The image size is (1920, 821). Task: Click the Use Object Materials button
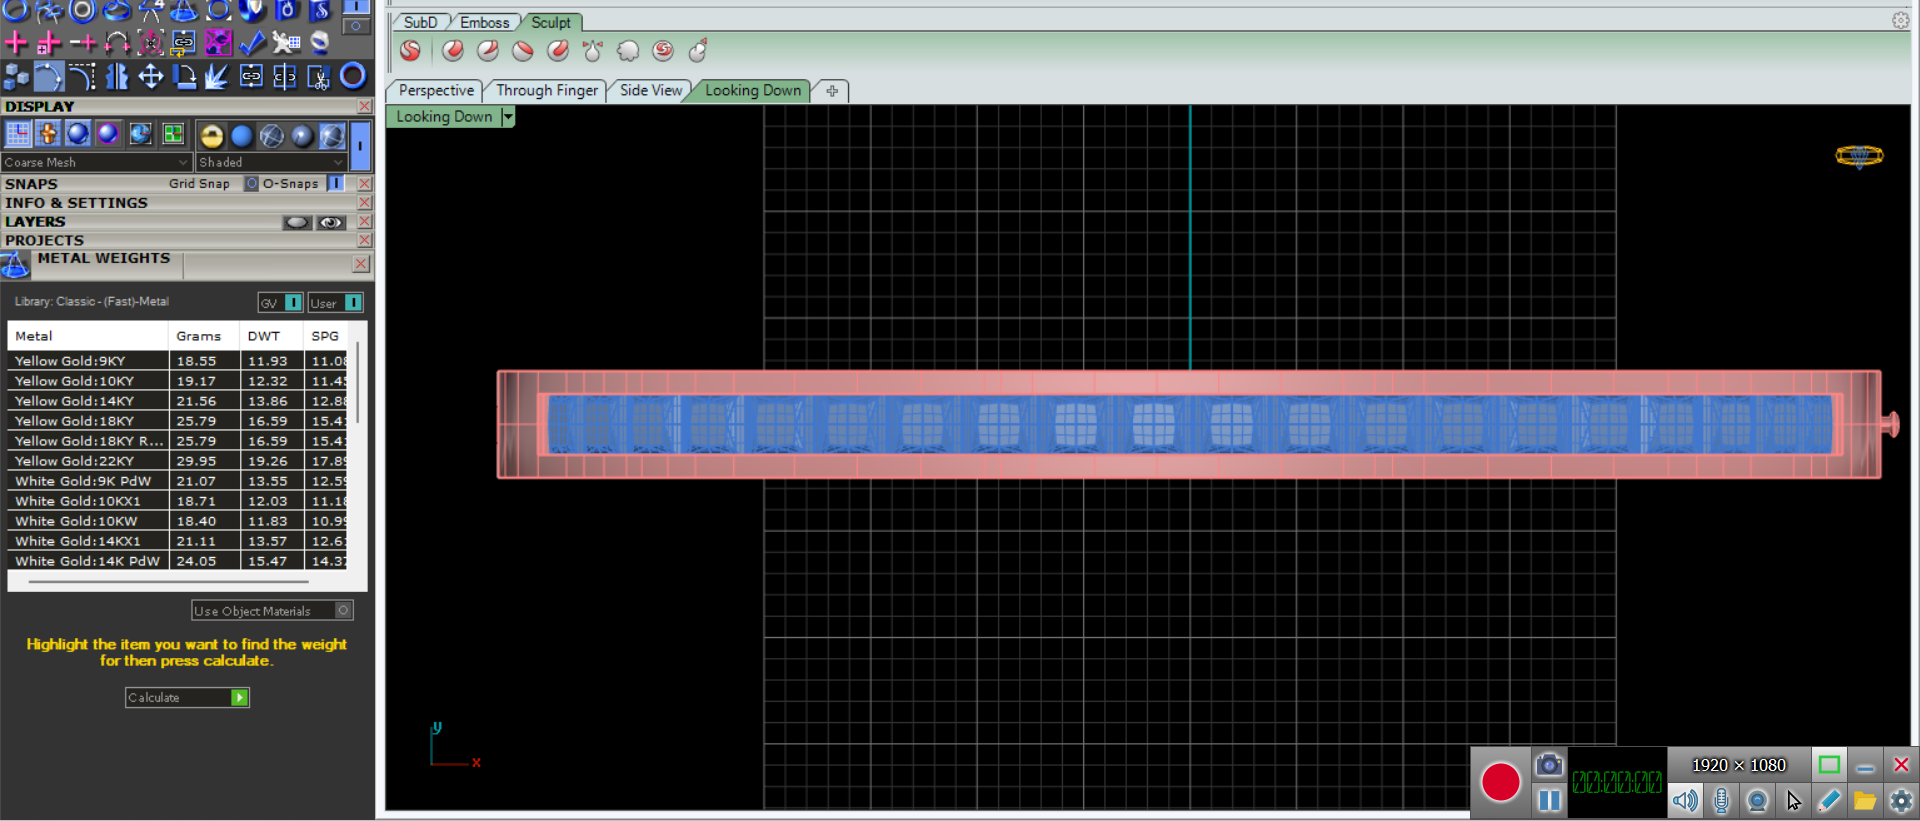click(272, 611)
